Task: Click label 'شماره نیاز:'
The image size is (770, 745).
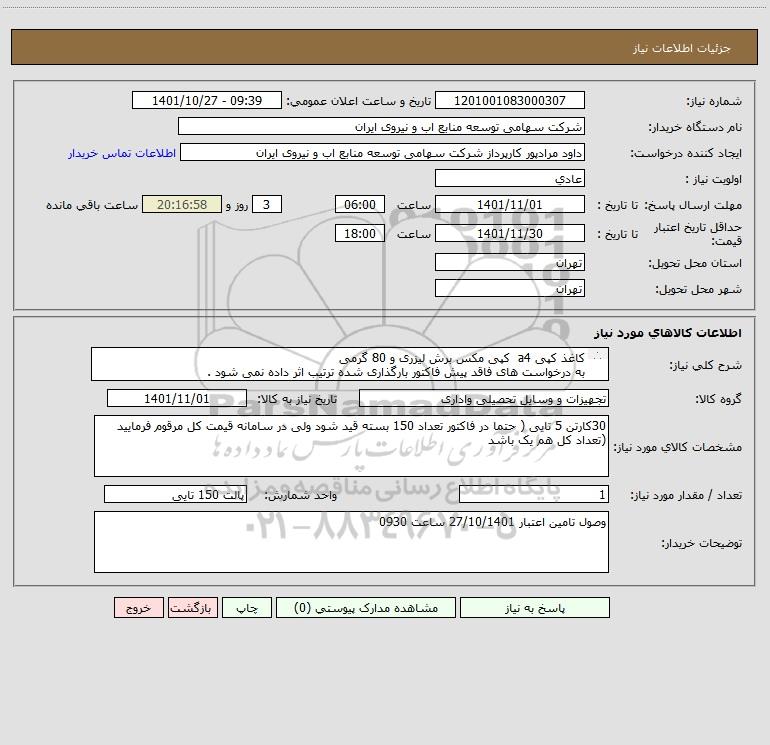Action: click(x=714, y=101)
